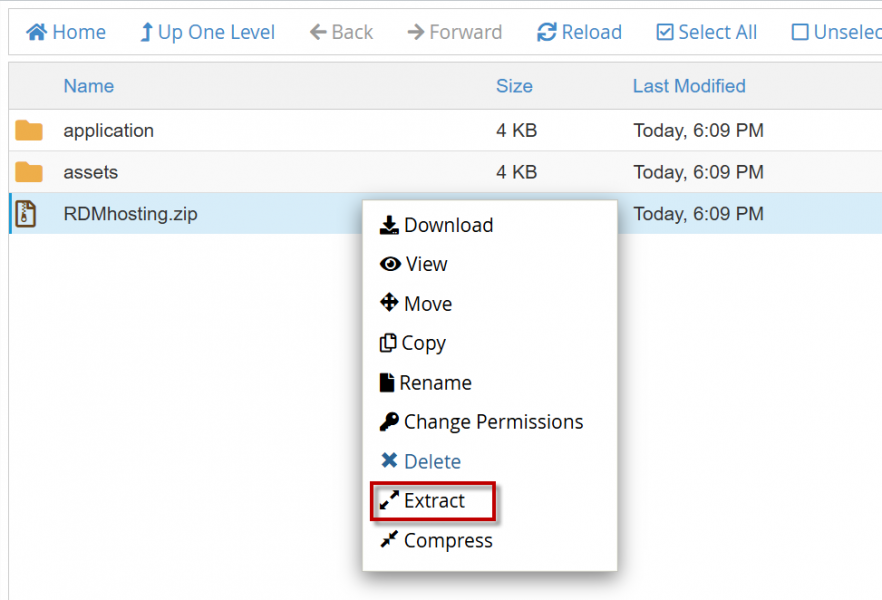The width and height of the screenshot is (882, 600).
Task: Choose Move from context menu
Action: (416, 304)
